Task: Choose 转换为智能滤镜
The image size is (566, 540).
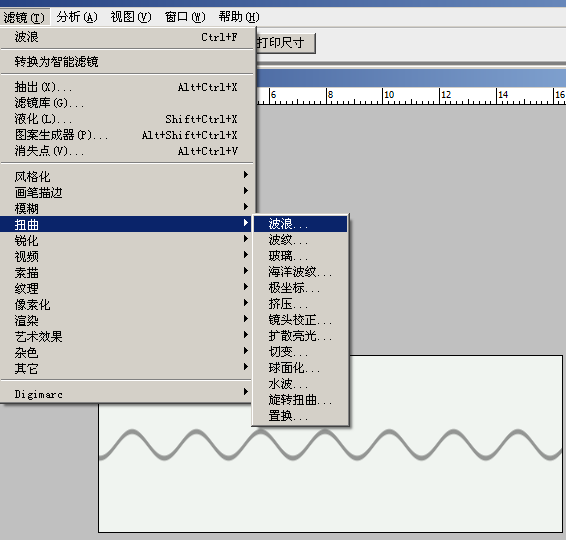Action: tap(126, 62)
